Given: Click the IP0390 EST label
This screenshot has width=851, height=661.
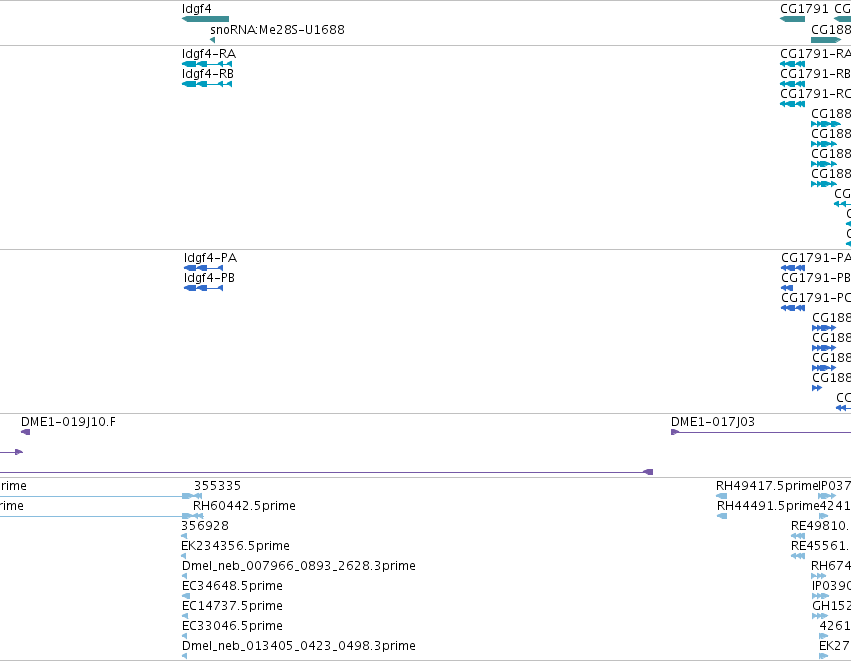Looking at the screenshot, I should pos(831,586).
